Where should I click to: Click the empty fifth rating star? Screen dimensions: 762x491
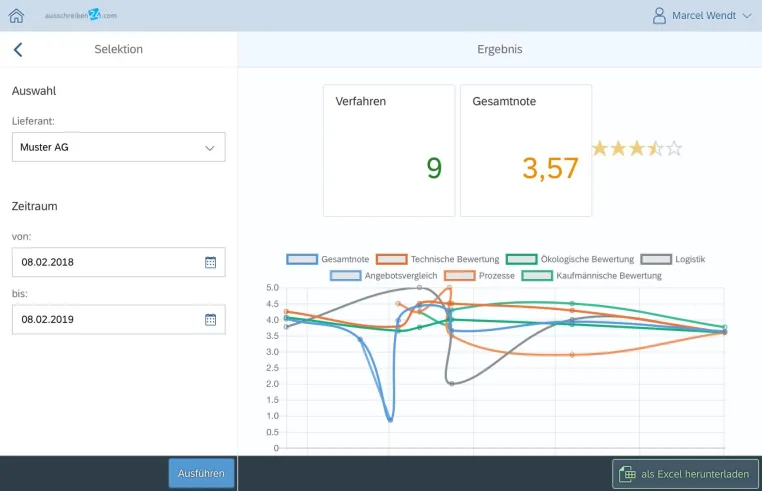(674, 148)
